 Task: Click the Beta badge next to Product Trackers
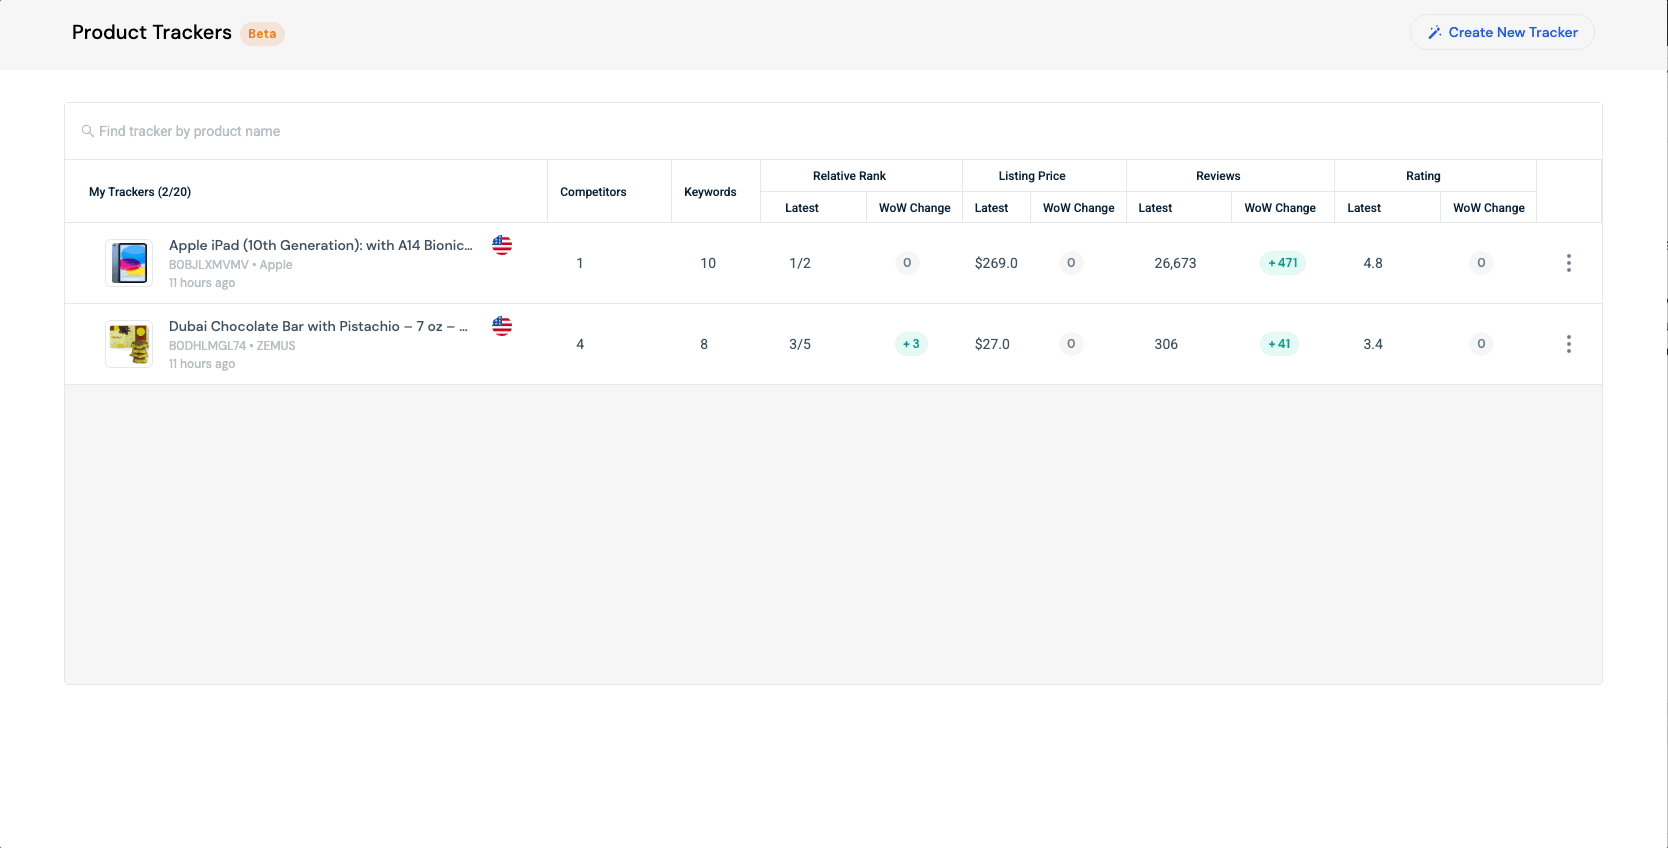262,34
